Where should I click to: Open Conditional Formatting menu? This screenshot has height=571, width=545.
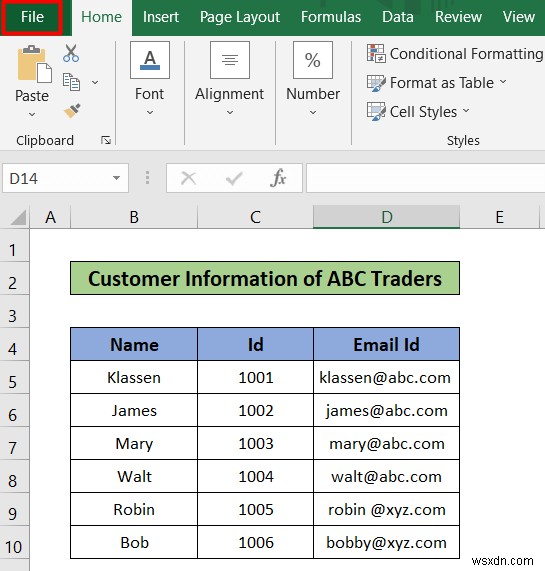(466, 54)
